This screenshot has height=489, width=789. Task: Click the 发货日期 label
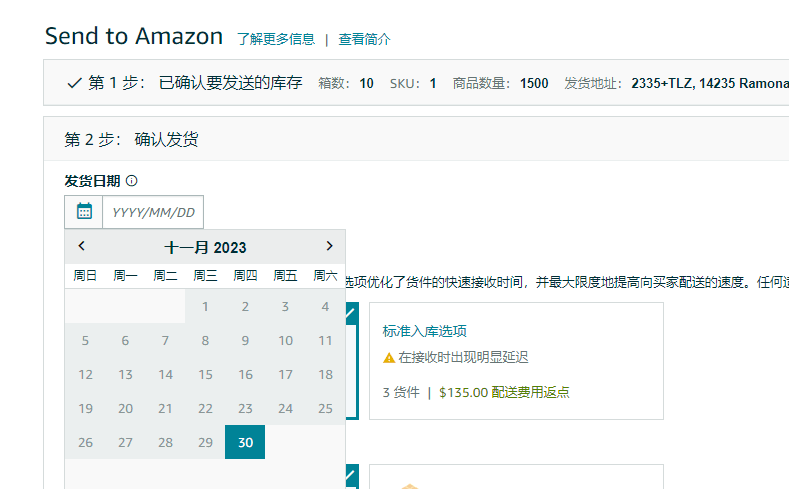[x=93, y=181]
